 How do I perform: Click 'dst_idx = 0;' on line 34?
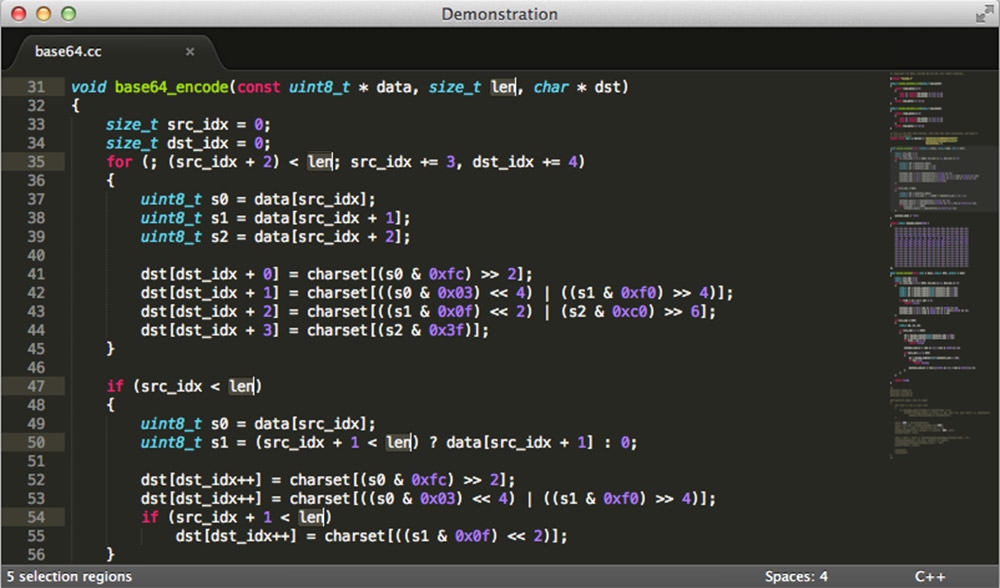(x=219, y=143)
